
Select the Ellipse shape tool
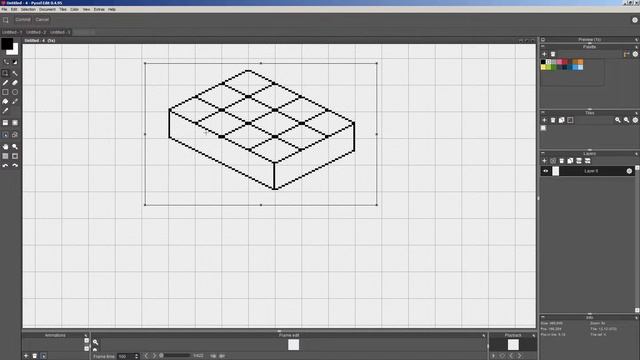pos(15,92)
